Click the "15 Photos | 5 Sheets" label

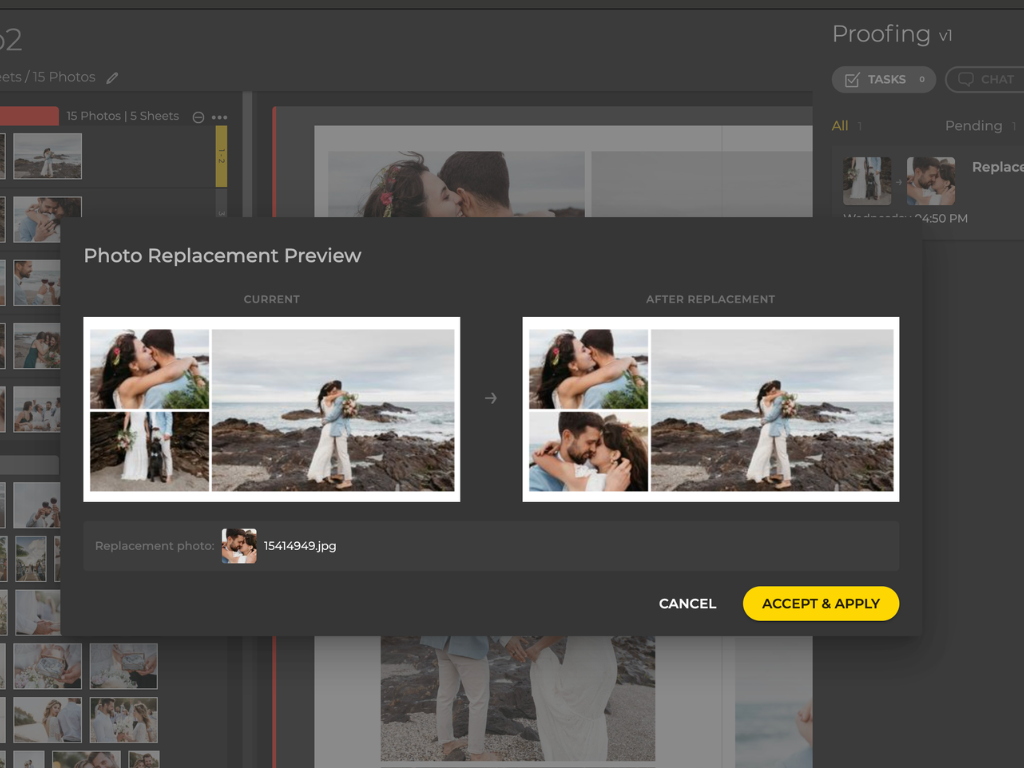[x=123, y=116]
